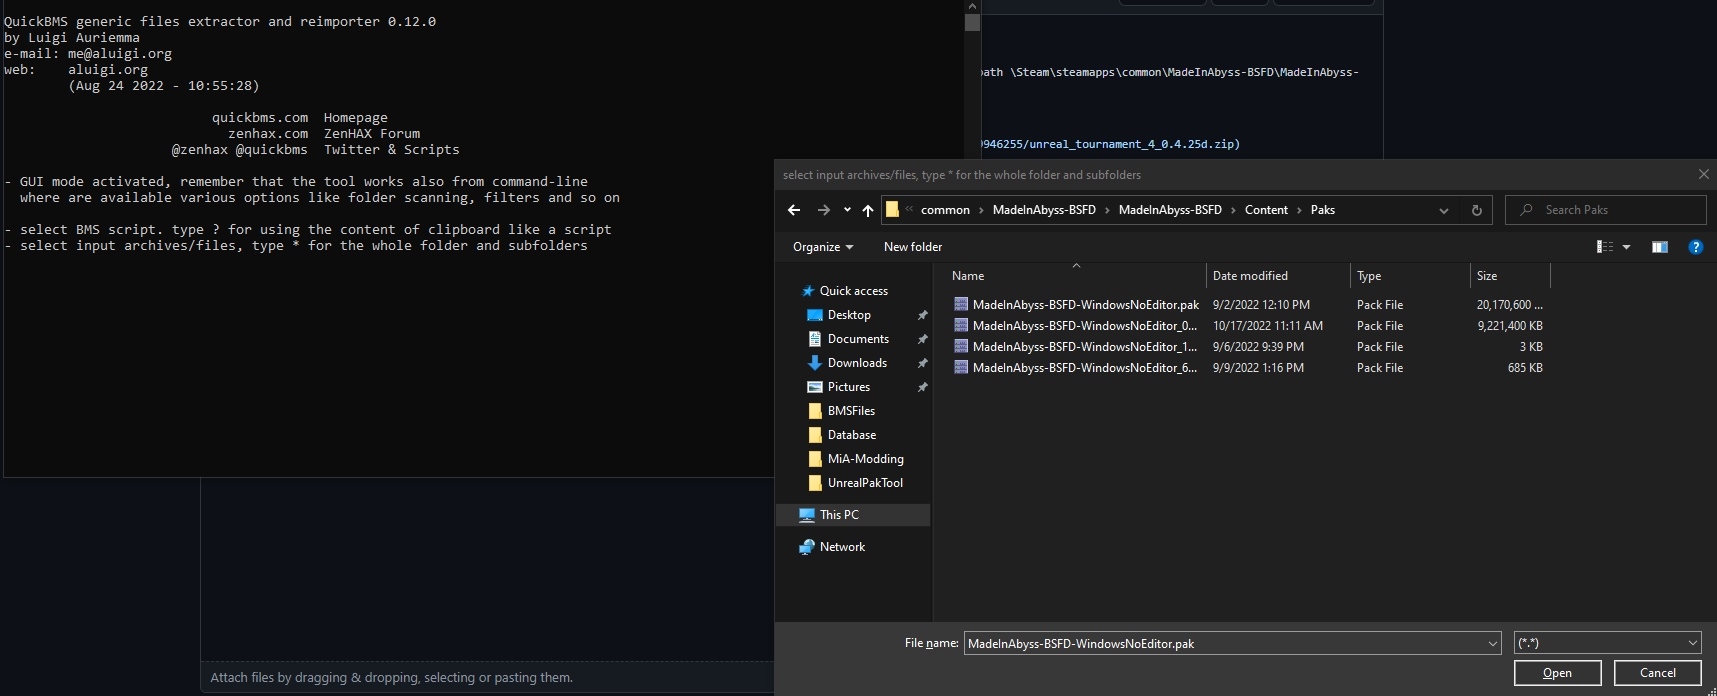Toggle the preview pane icon

tap(1659, 247)
